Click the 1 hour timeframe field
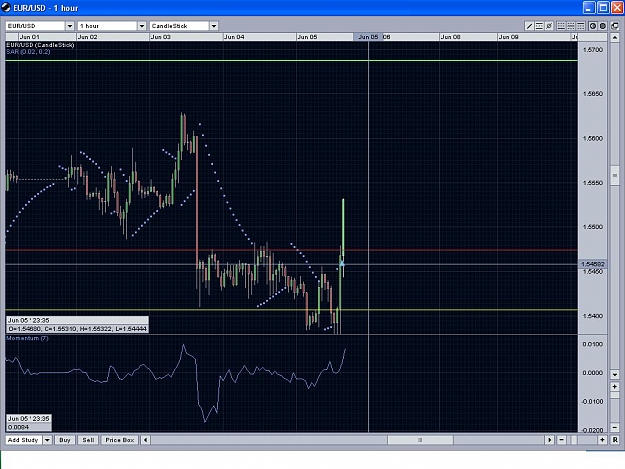The image size is (625, 469). pyautogui.click(x=107, y=26)
